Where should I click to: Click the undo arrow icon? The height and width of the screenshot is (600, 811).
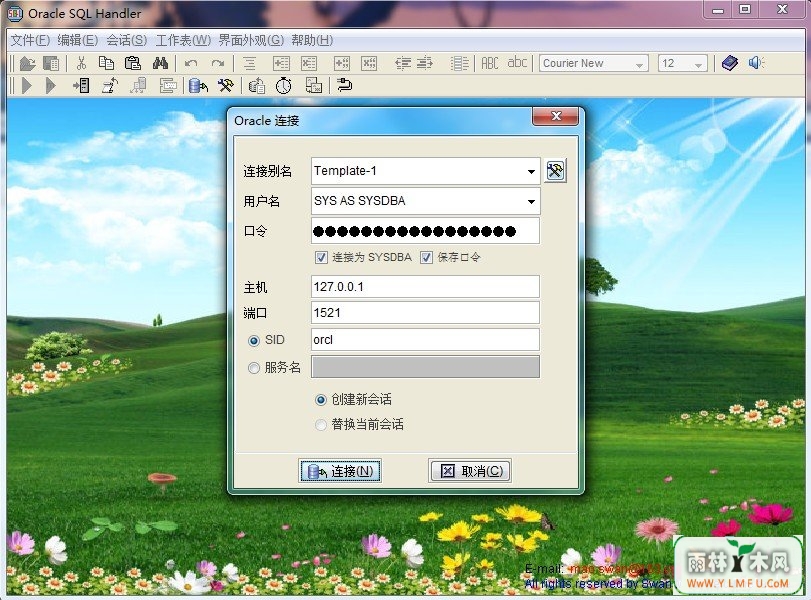pyautogui.click(x=191, y=63)
